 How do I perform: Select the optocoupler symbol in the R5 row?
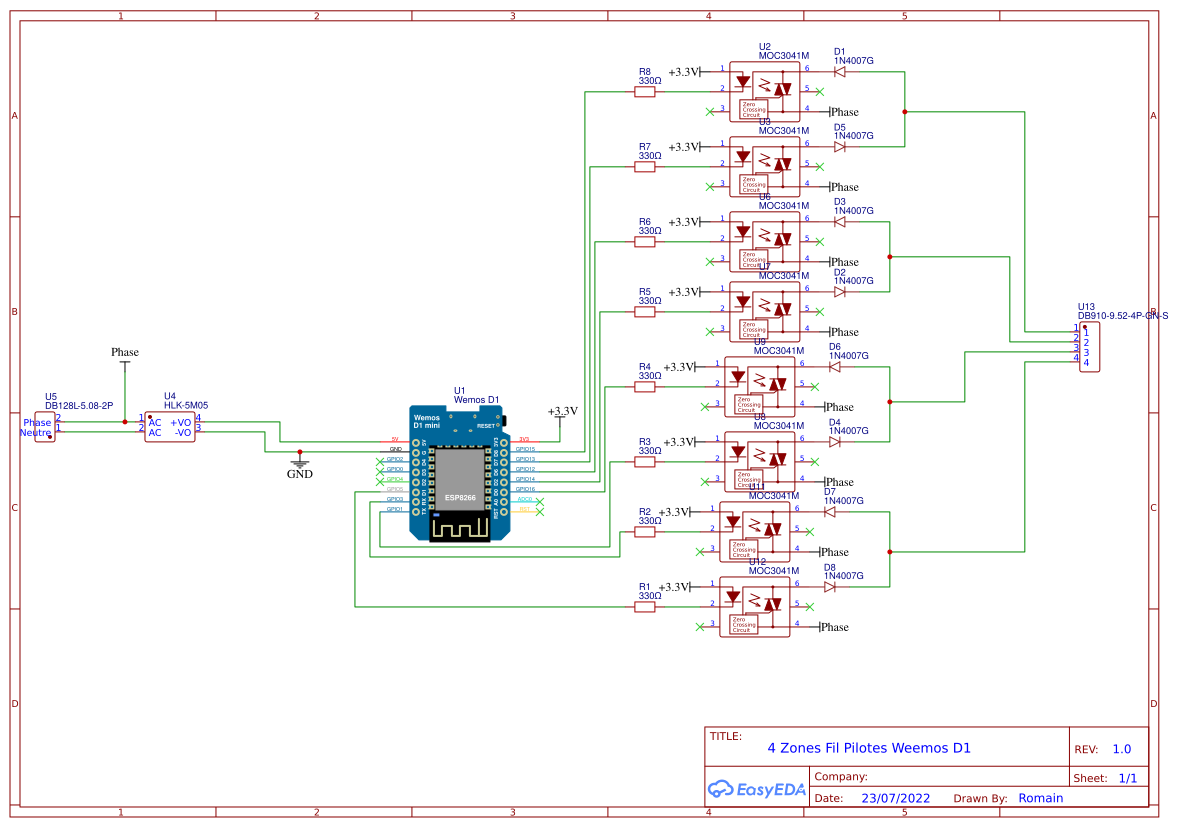click(x=765, y=312)
